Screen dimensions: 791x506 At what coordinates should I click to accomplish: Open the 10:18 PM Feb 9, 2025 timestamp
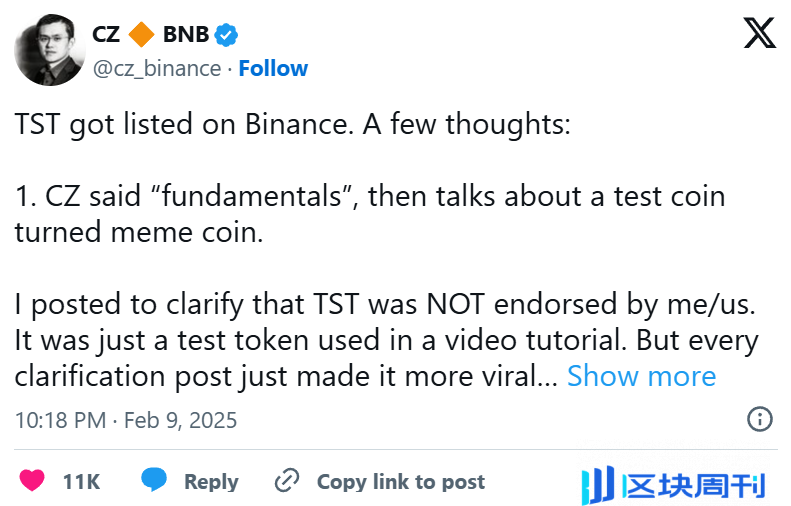[x=126, y=419]
